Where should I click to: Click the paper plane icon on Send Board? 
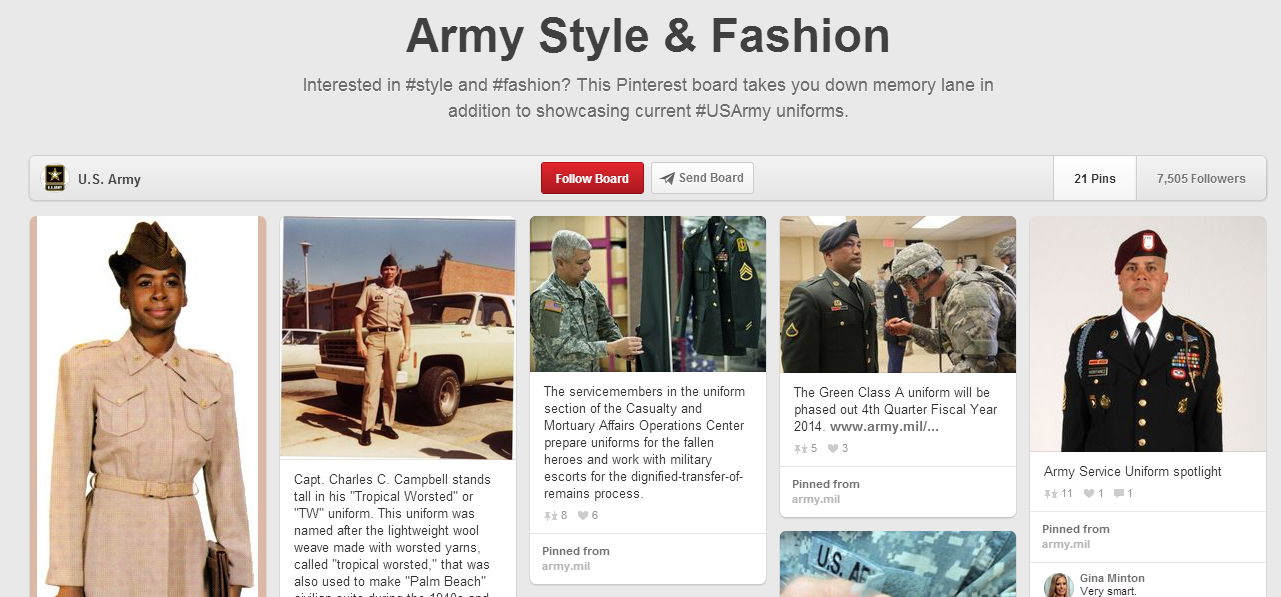pos(667,179)
